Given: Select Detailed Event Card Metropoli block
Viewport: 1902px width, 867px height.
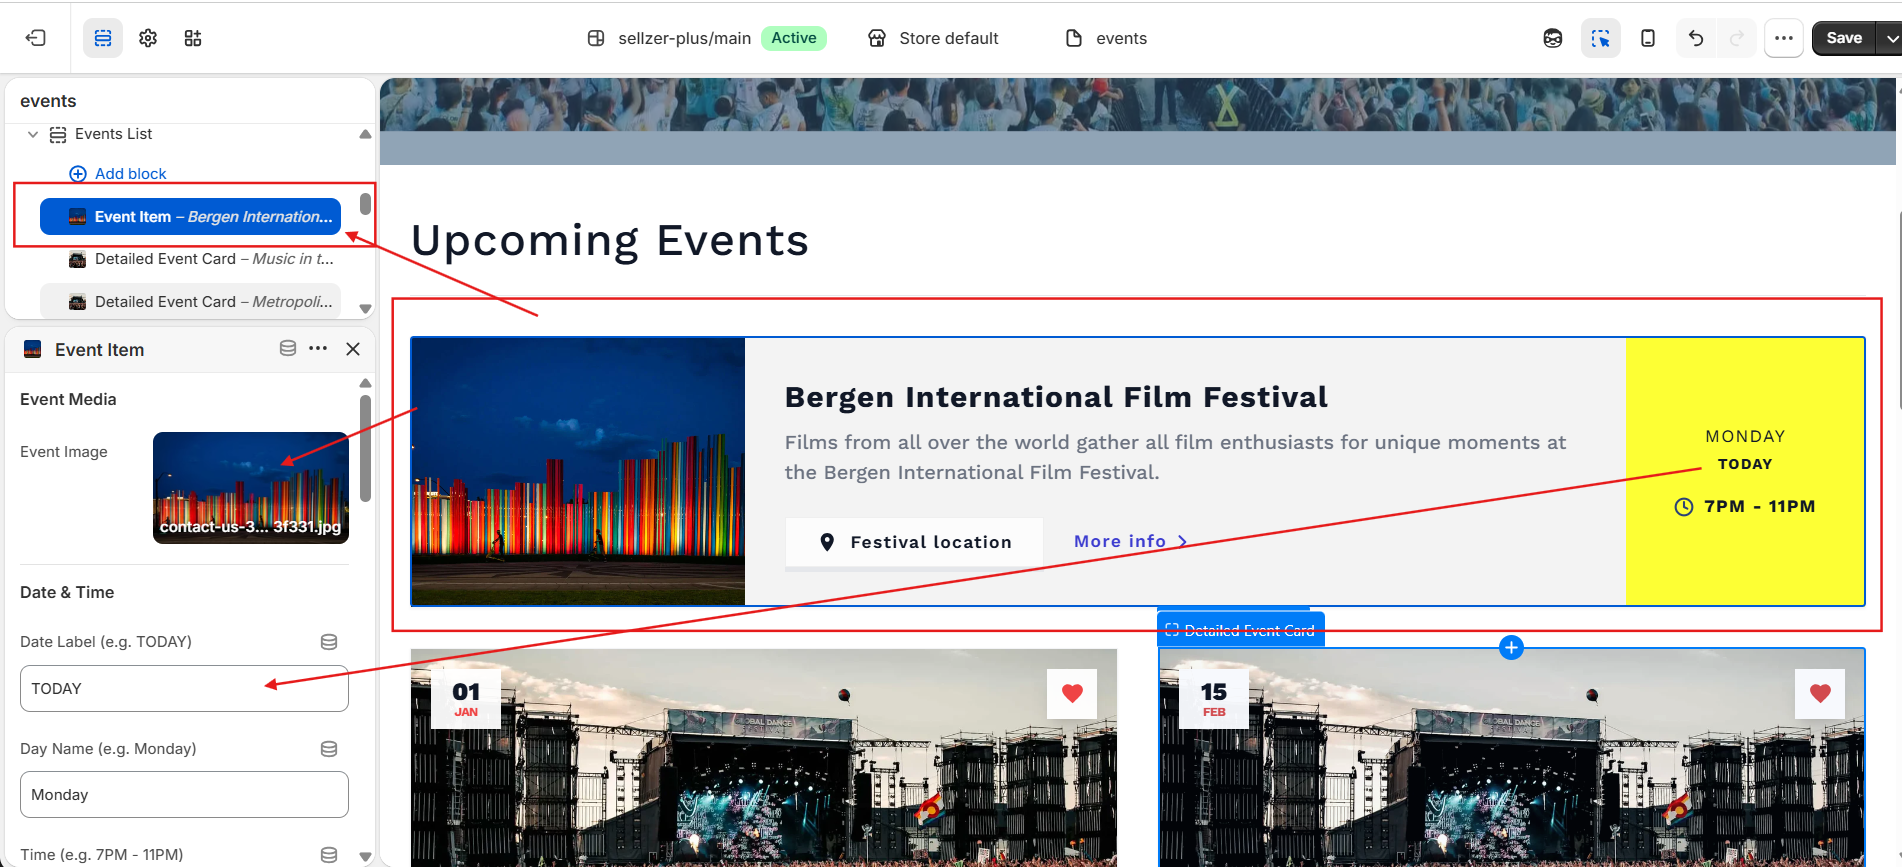Looking at the screenshot, I should tap(190, 302).
